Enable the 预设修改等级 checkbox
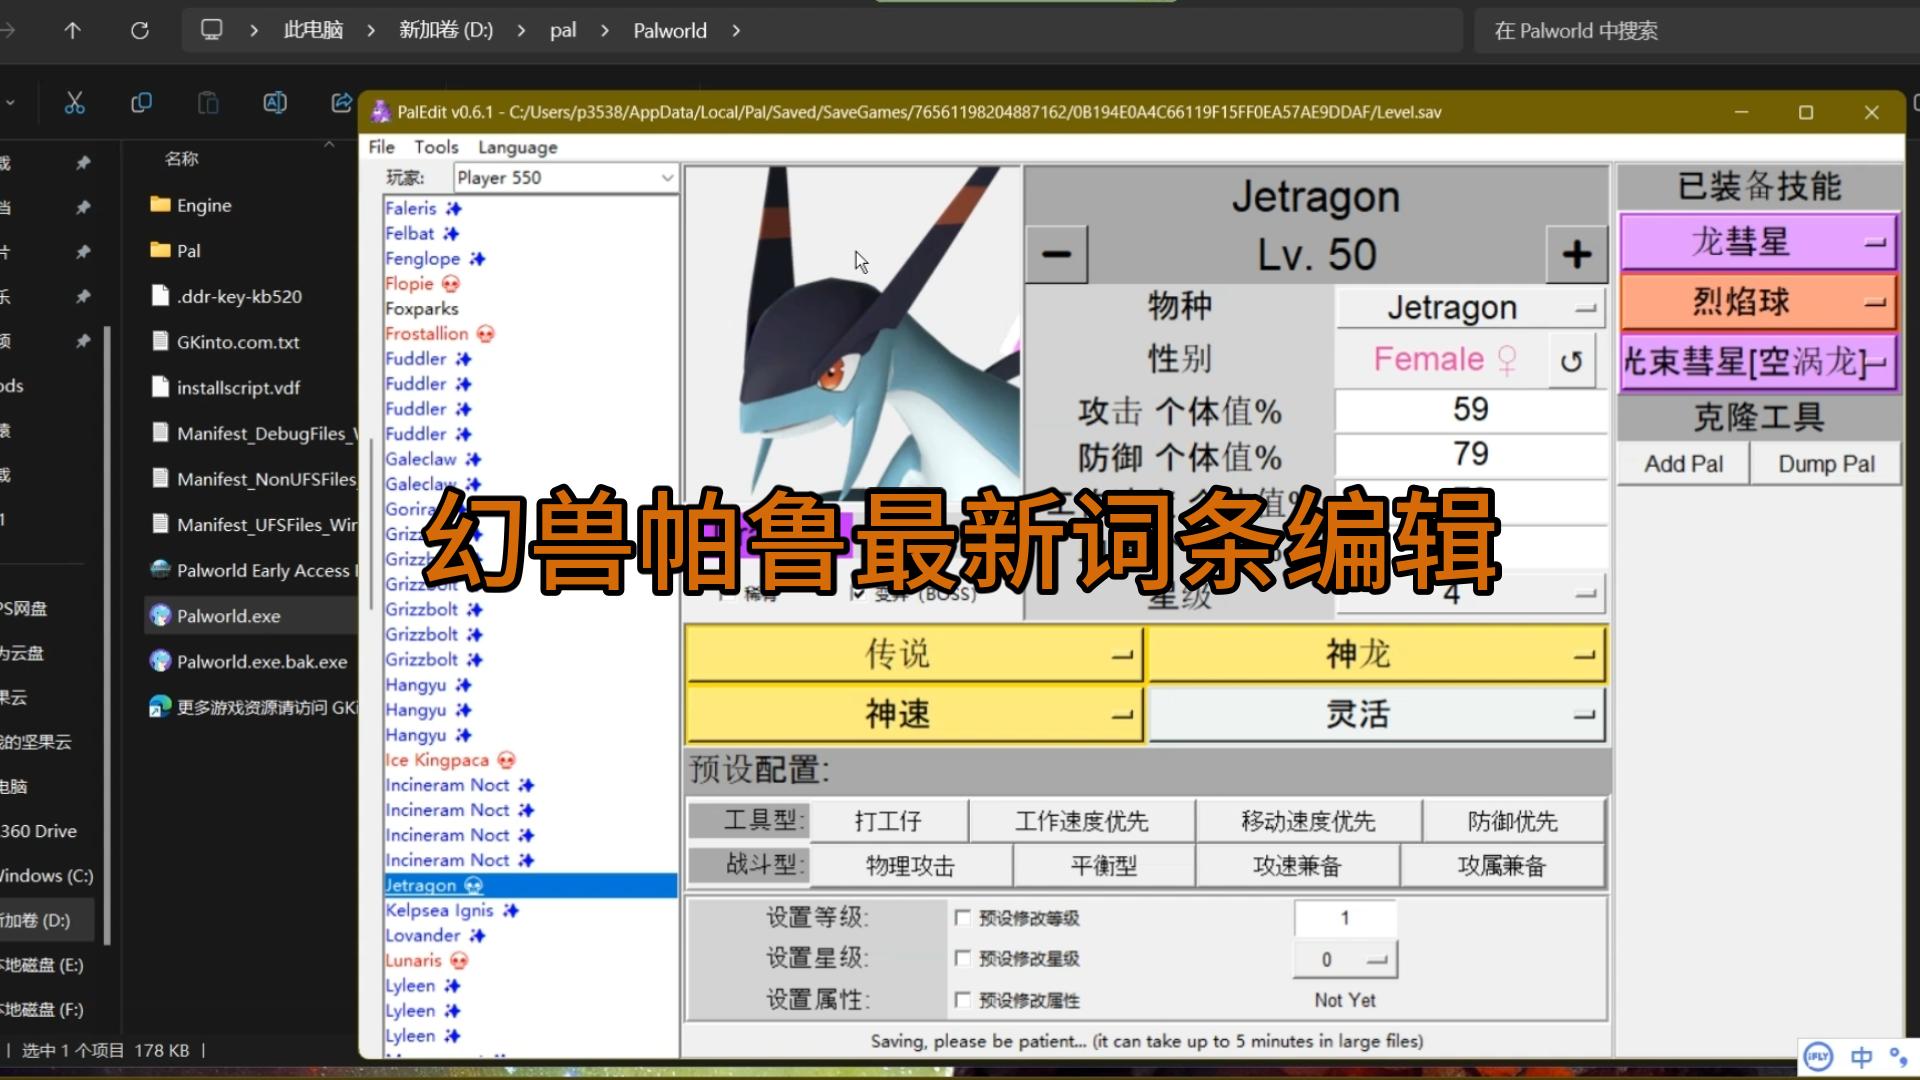 click(962, 917)
